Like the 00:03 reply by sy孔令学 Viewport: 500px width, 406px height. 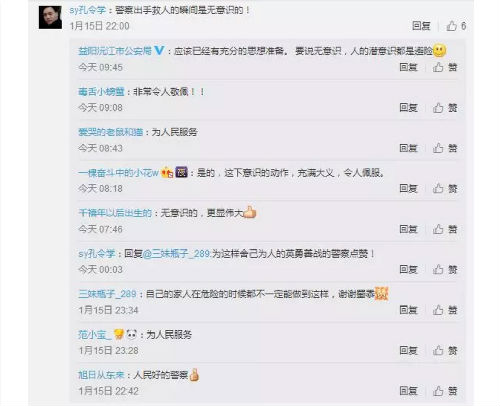coord(438,269)
